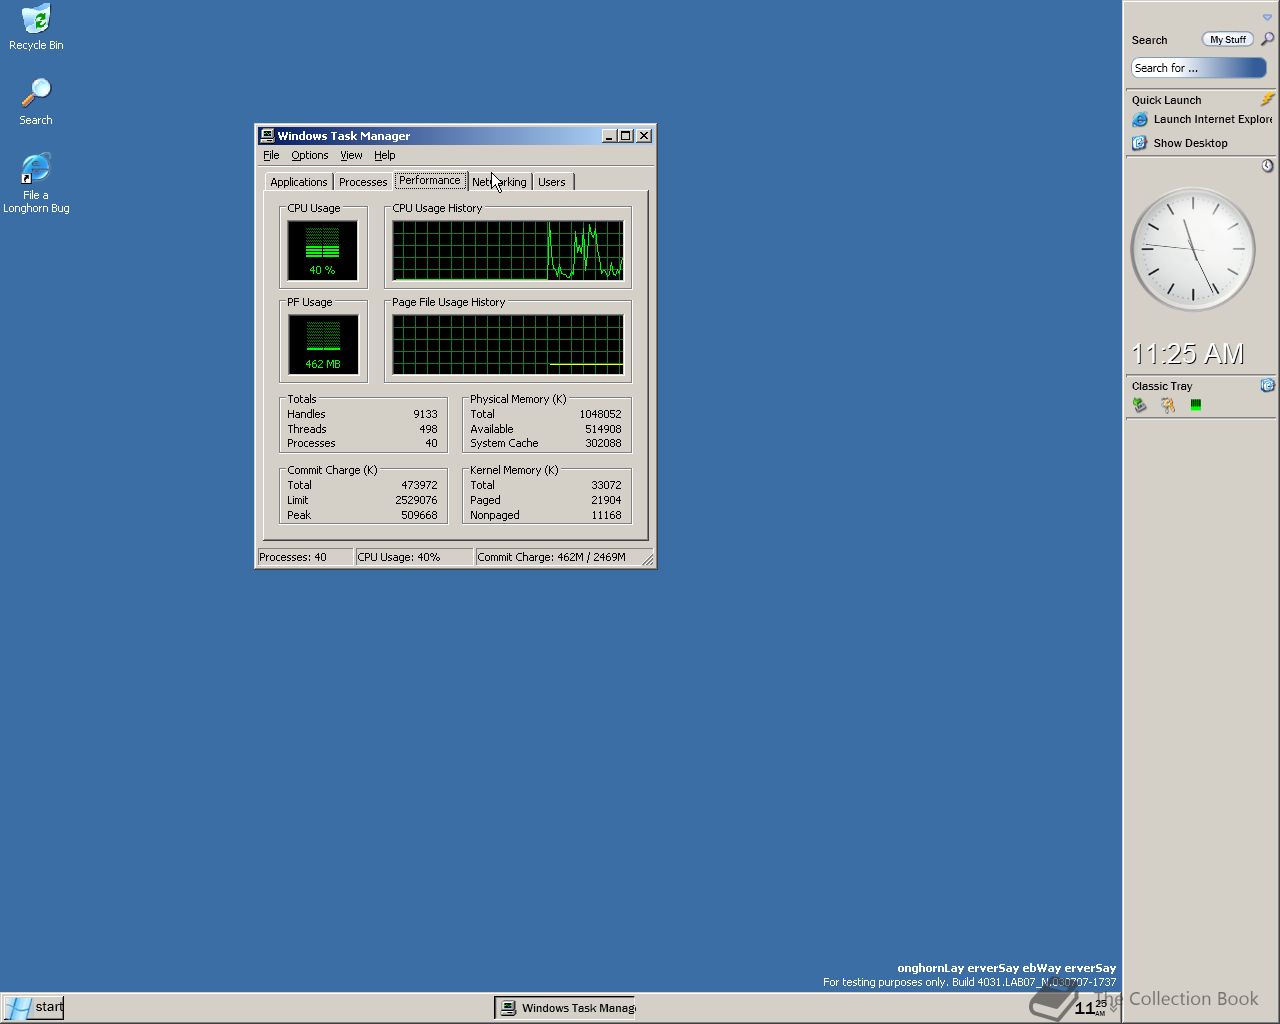
Task: Click the Windows Task Manager taskbar button
Action: tap(567, 1007)
